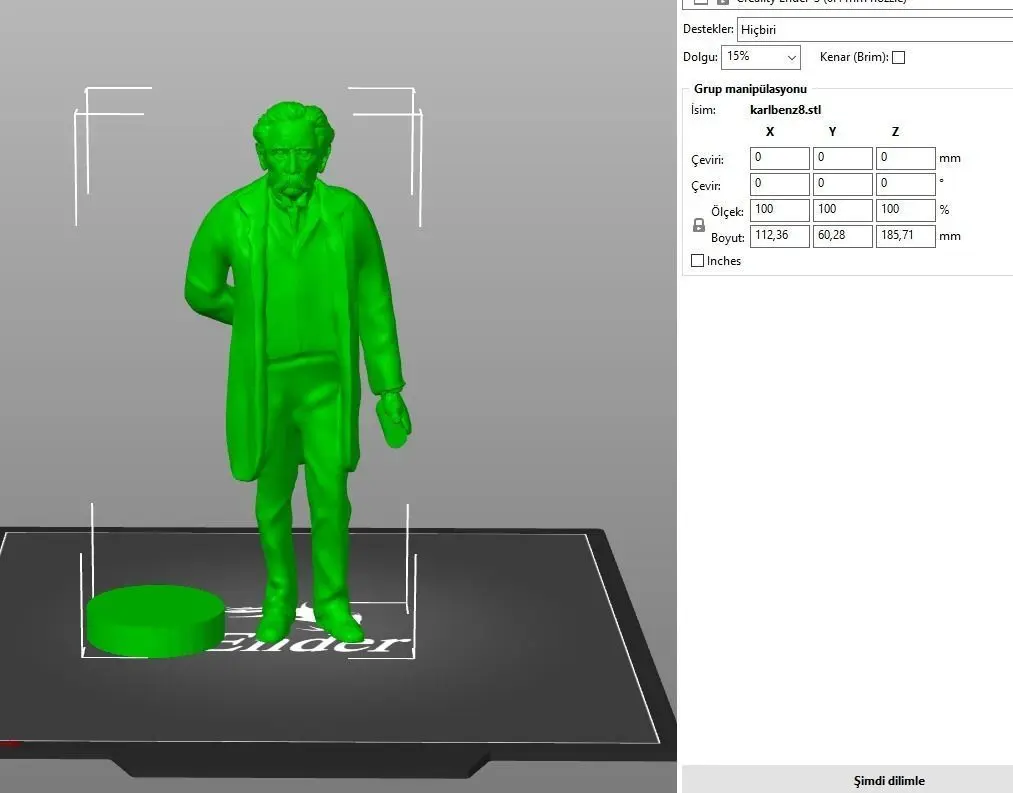Click the Grup manipülasyonu section title
This screenshot has width=1013, height=793.
(x=750, y=89)
